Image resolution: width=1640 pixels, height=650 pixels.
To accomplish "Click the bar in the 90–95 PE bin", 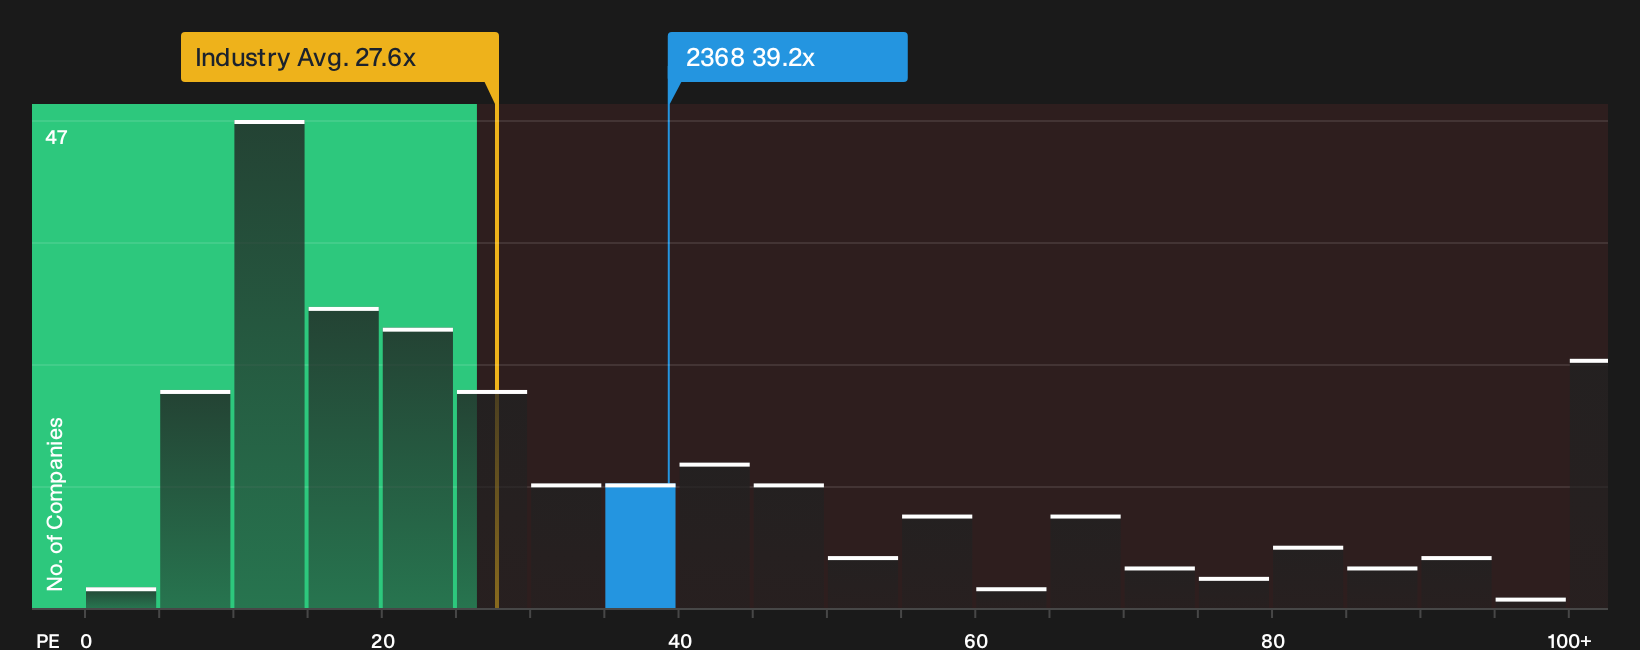I will (1456, 582).
